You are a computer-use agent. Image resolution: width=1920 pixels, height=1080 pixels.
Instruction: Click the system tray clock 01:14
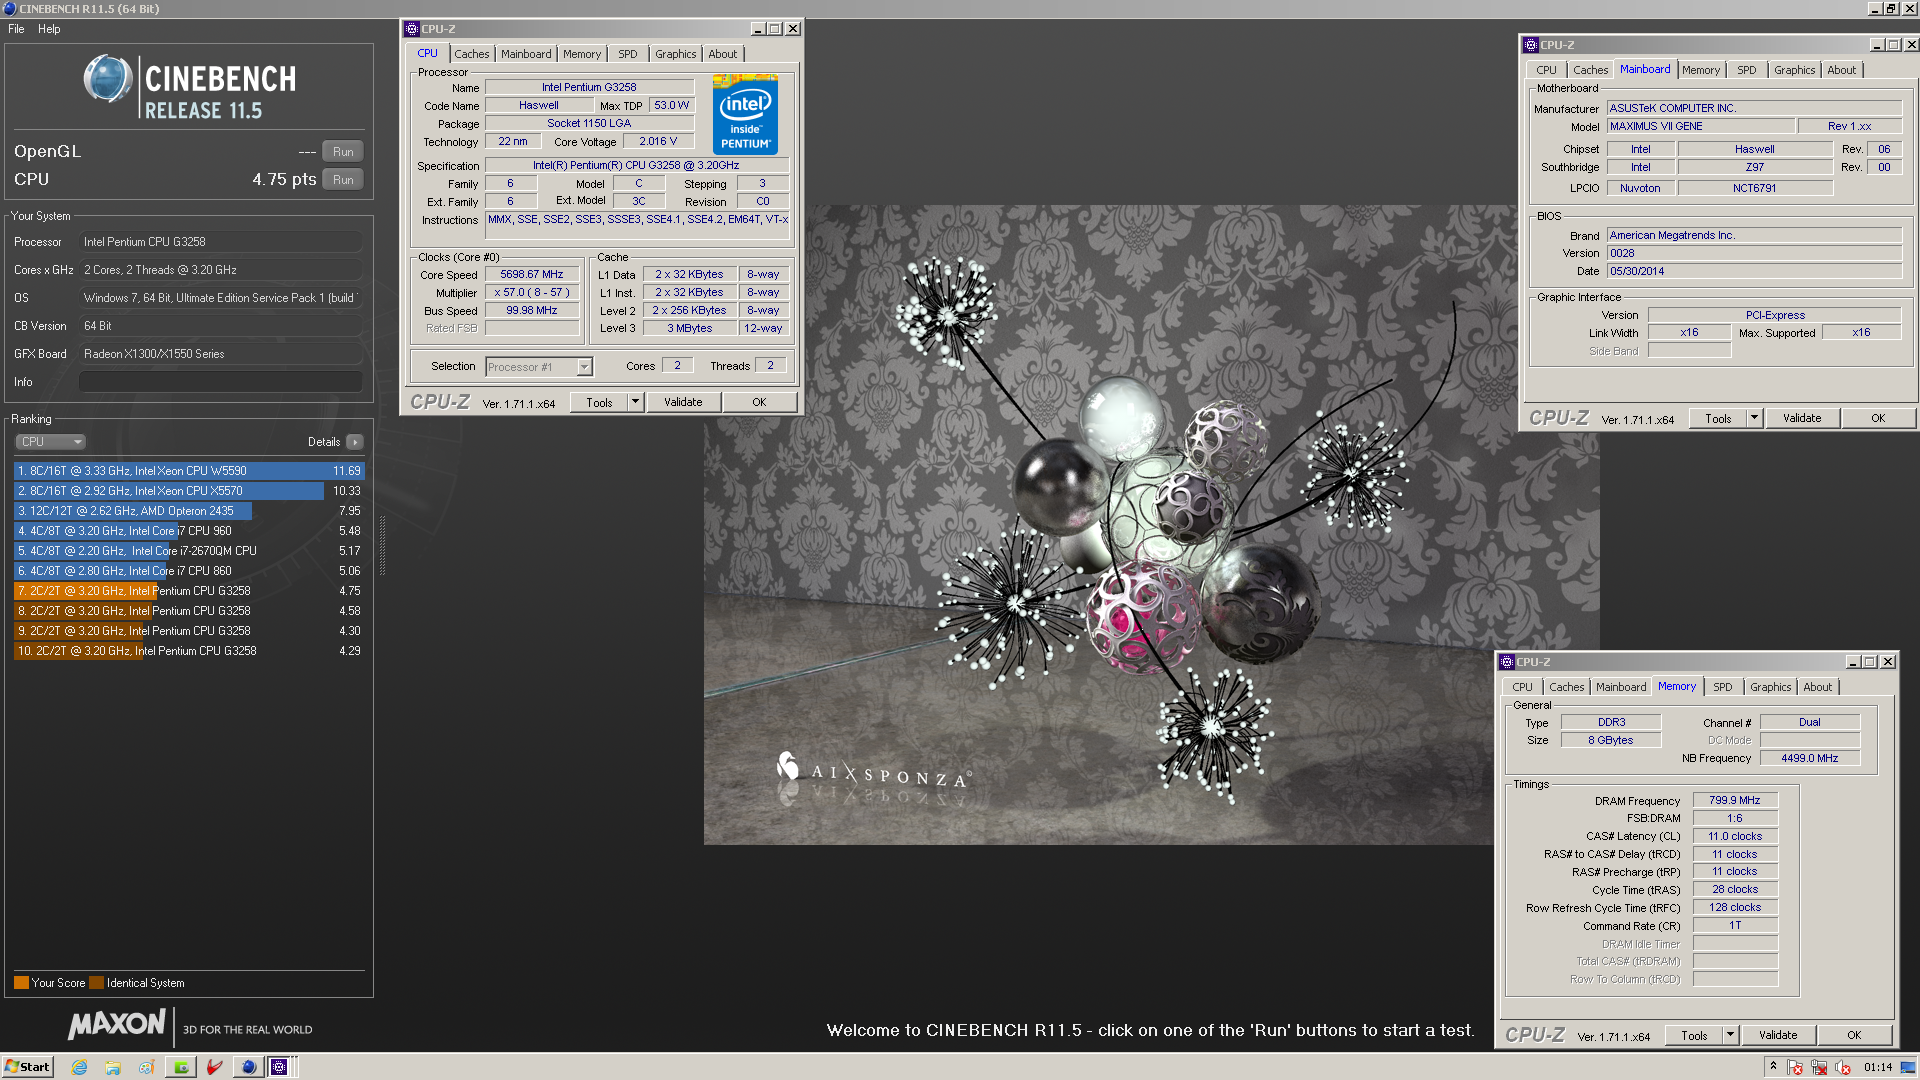click(x=1878, y=1067)
